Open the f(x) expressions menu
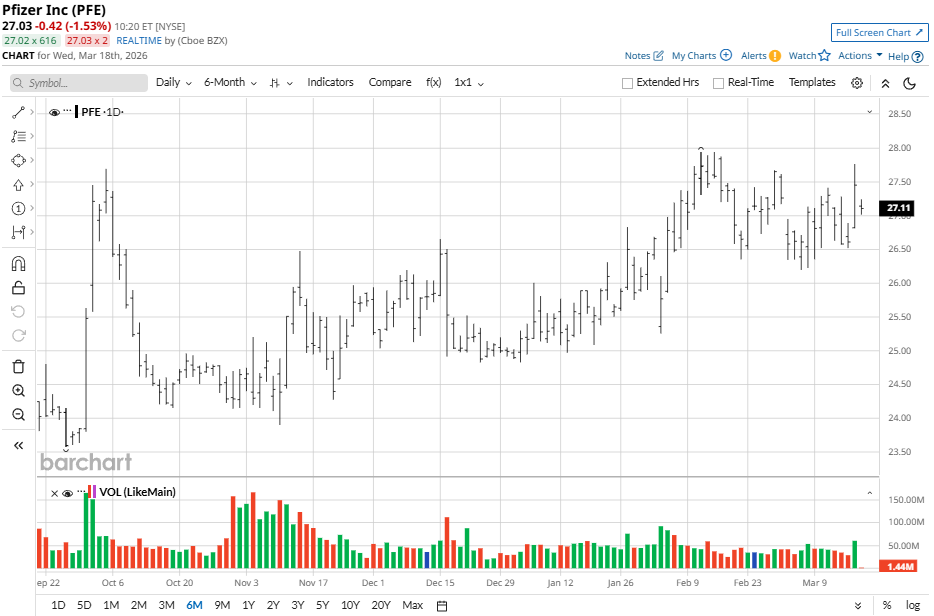The width and height of the screenshot is (934, 616). 434,82
